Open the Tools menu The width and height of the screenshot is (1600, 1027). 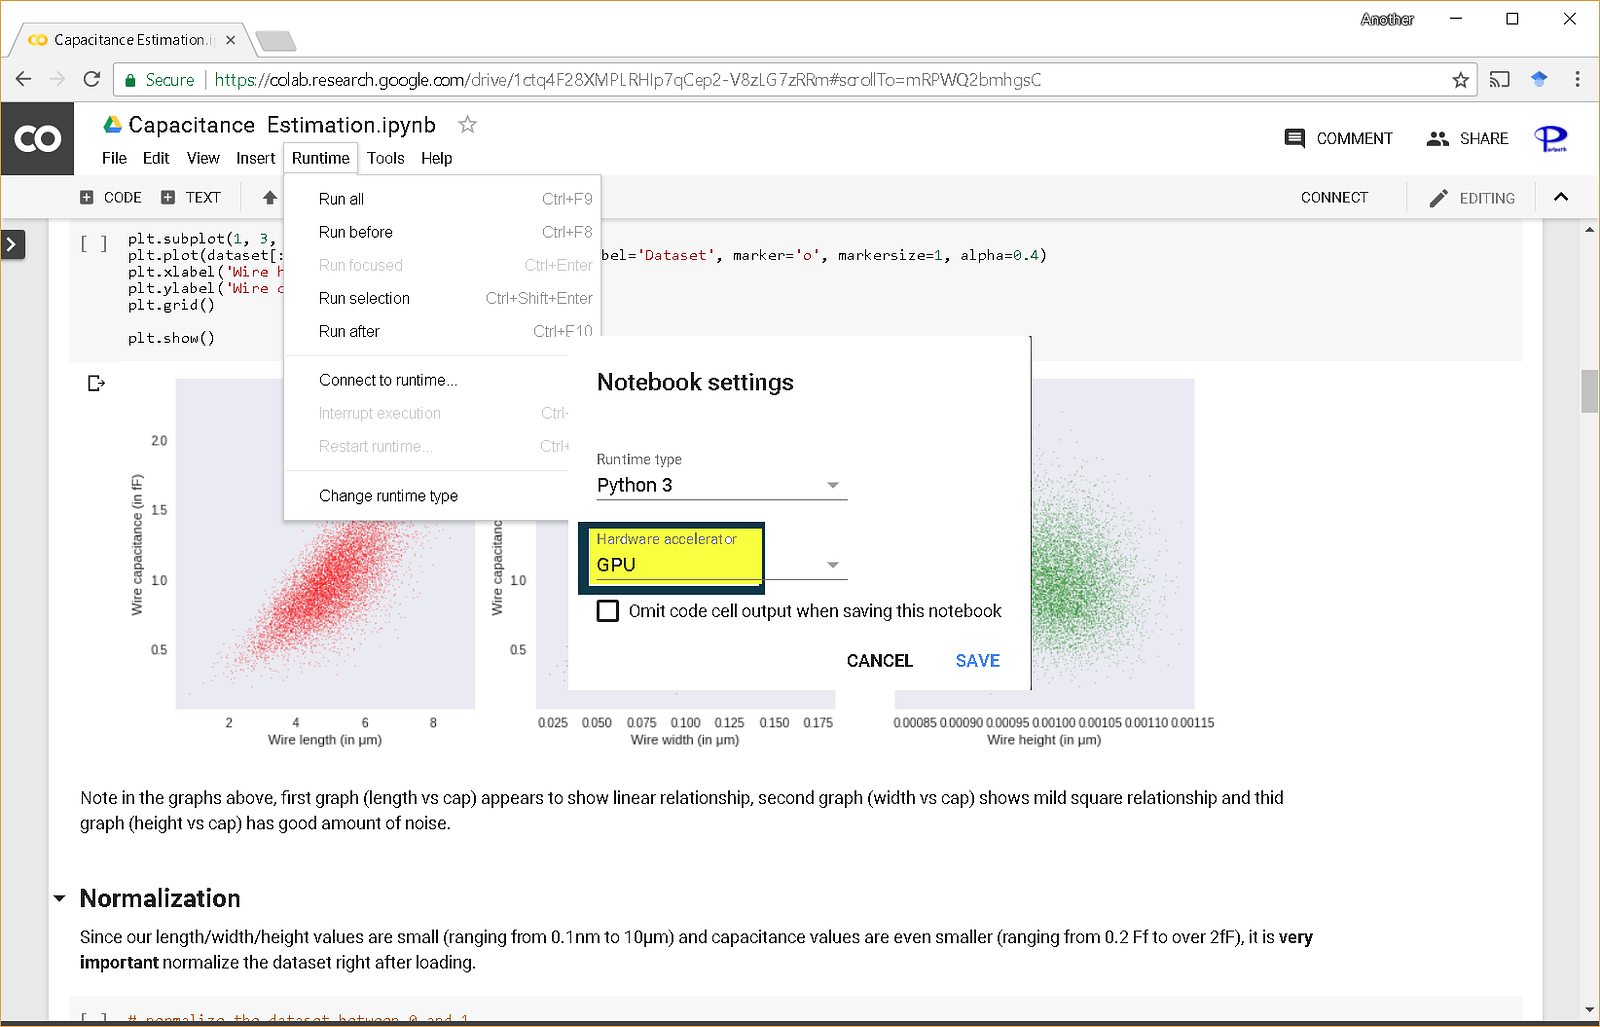click(x=385, y=158)
